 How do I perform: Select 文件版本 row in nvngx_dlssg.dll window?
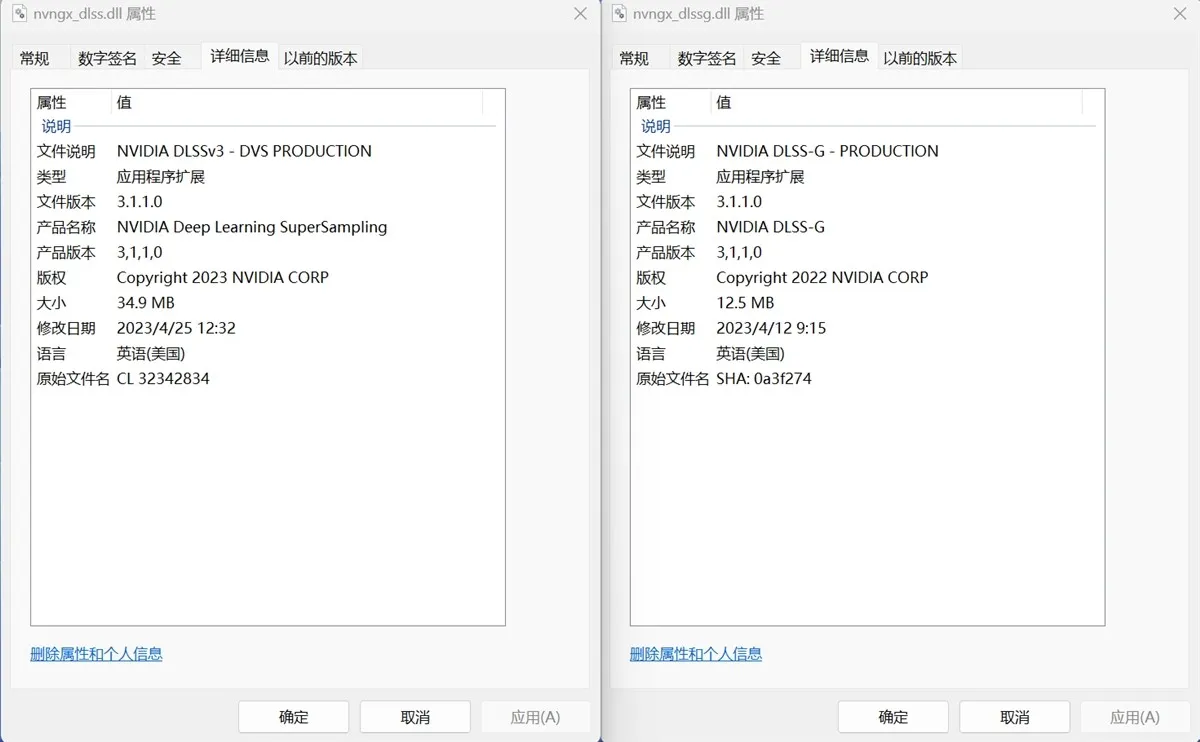[x=866, y=202]
